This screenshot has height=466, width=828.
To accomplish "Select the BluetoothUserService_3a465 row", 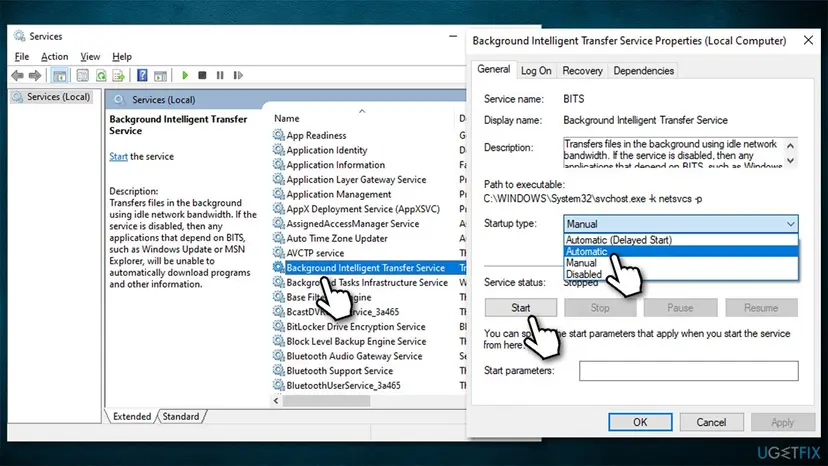I will point(343,386).
